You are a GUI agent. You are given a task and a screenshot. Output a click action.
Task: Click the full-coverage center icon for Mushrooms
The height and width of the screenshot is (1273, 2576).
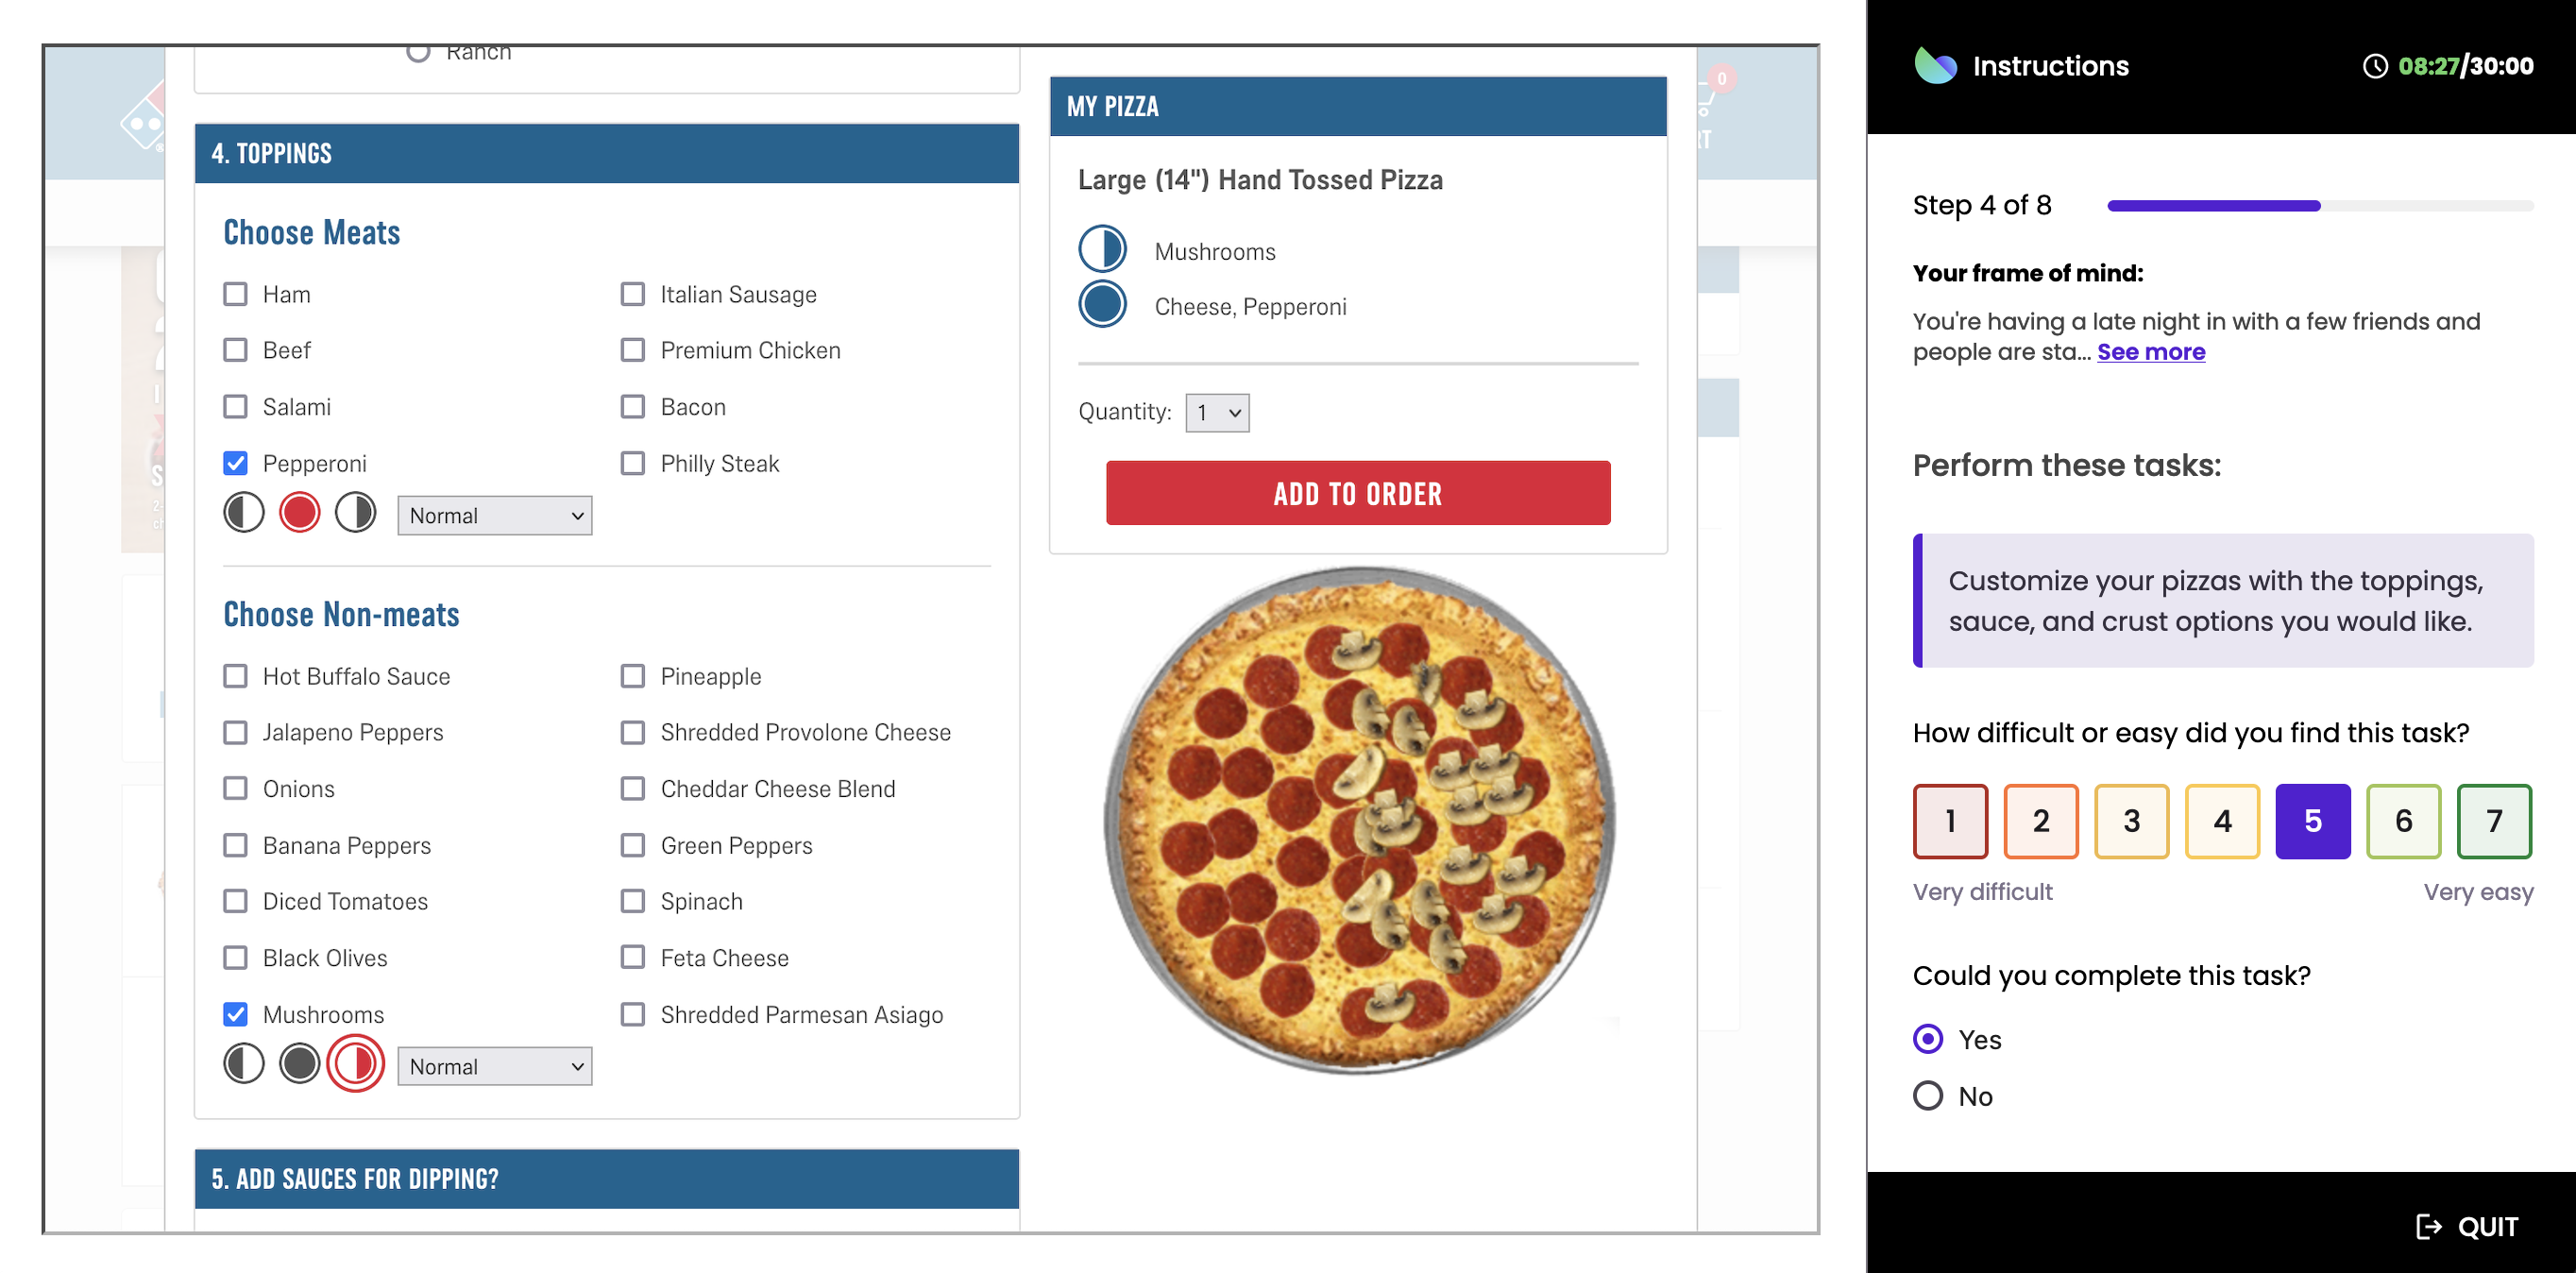[x=299, y=1064]
